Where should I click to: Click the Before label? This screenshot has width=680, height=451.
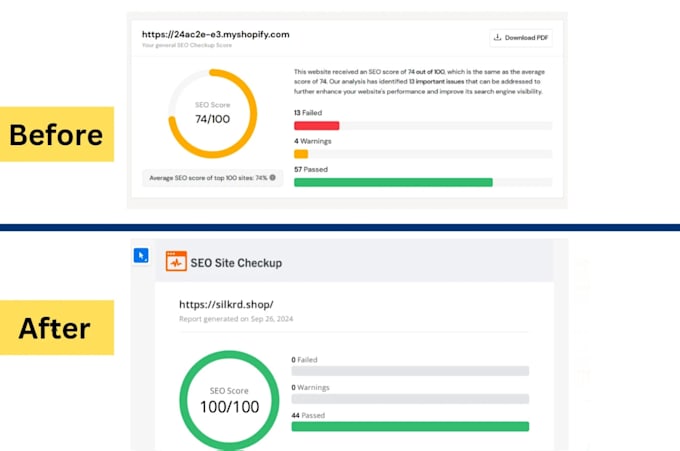(56, 134)
